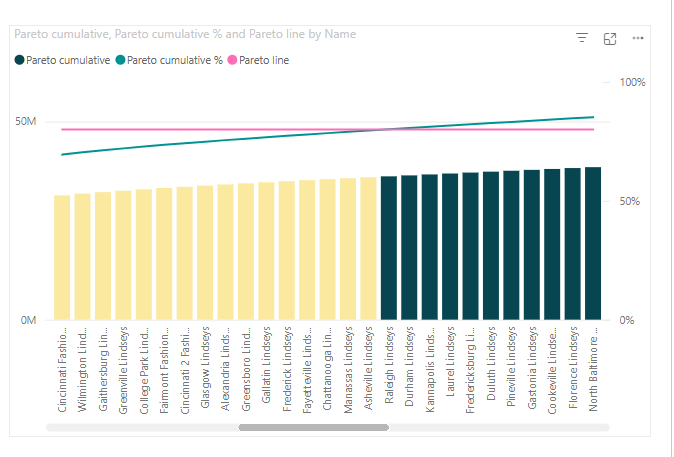Screen dimensions: 674x457
Task: Click the pink Pareto line legend dot
Action: point(232,60)
